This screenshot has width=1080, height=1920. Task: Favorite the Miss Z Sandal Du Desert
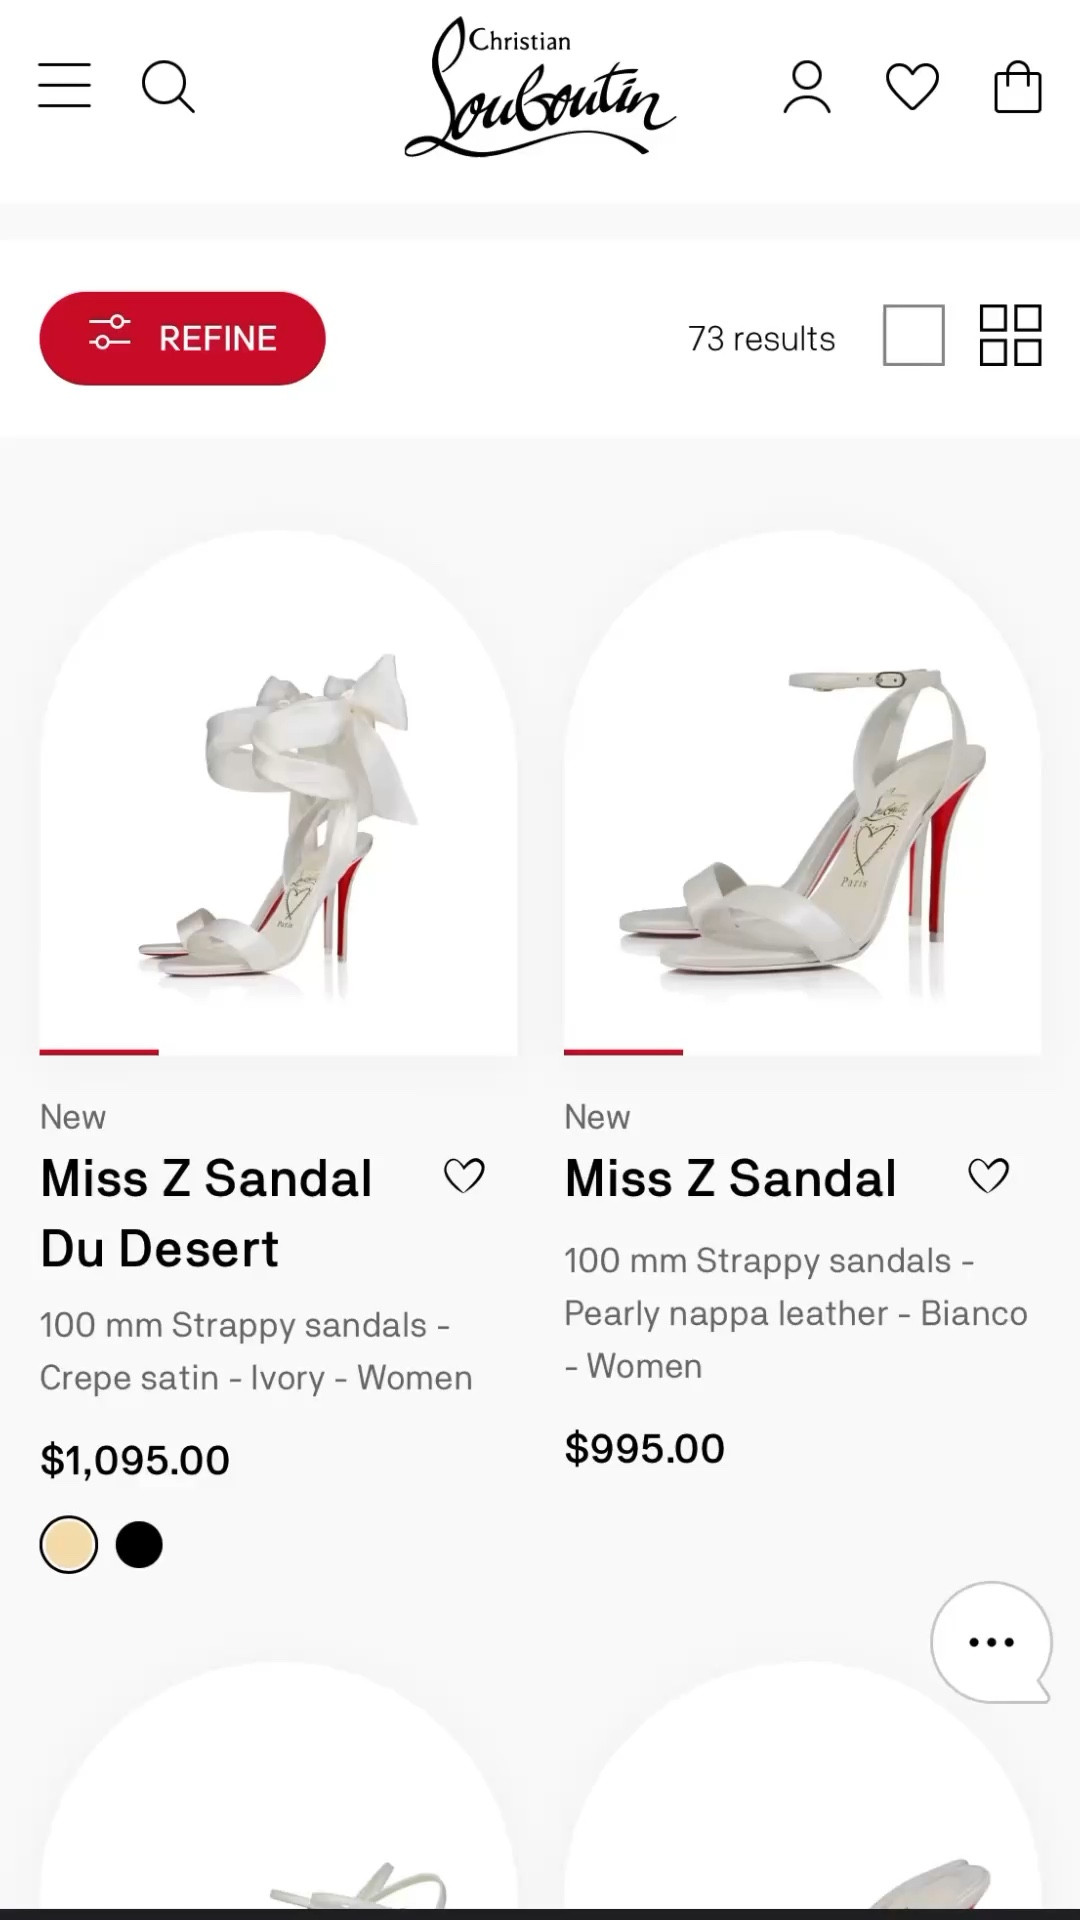click(x=464, y=1176)
